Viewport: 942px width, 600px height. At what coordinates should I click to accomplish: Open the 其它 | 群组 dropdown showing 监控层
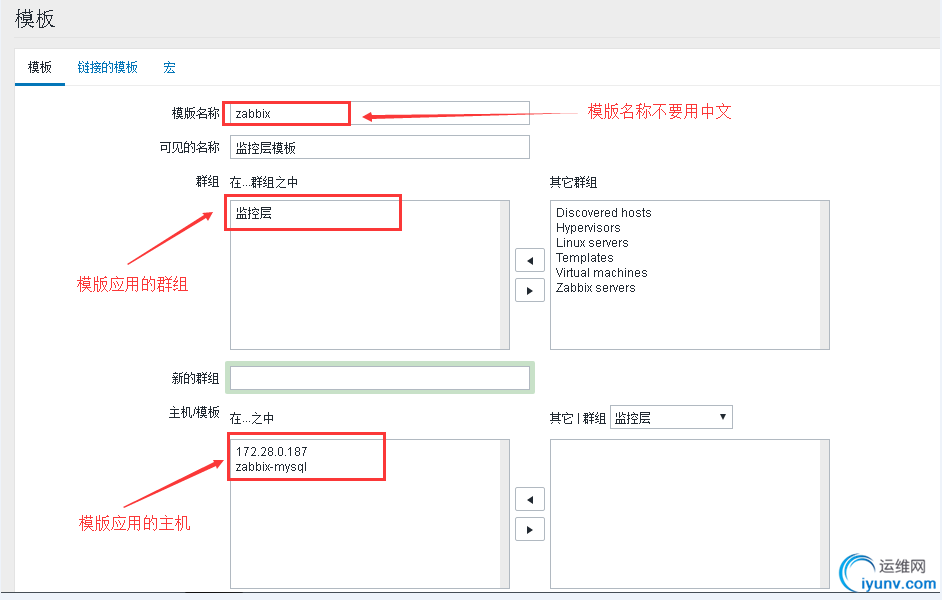[671, 417]
